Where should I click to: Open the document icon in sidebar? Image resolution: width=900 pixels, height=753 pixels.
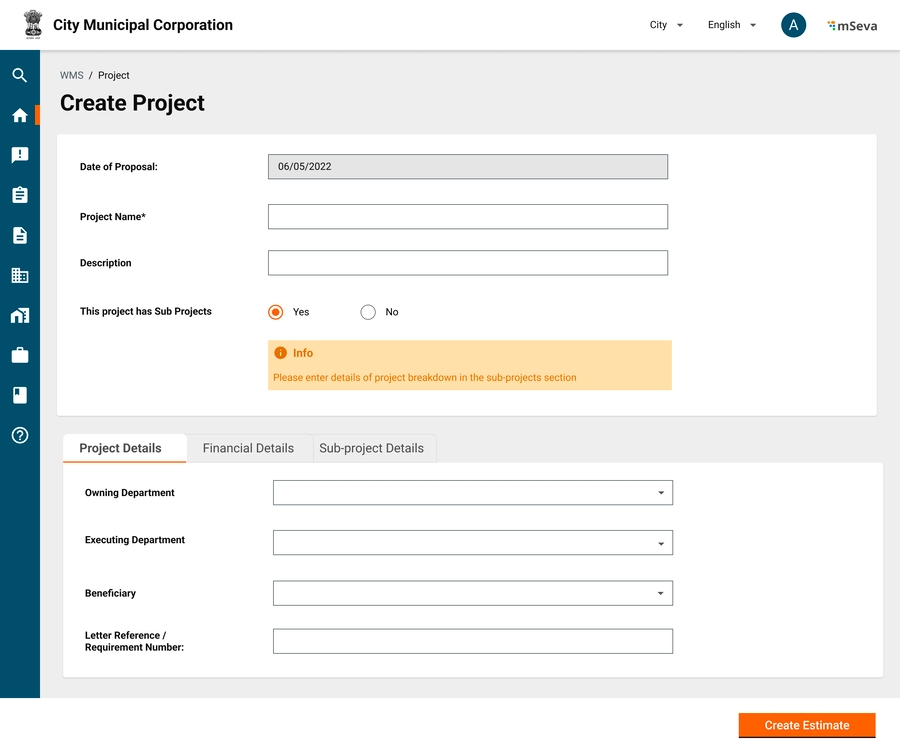click(19, 235)
